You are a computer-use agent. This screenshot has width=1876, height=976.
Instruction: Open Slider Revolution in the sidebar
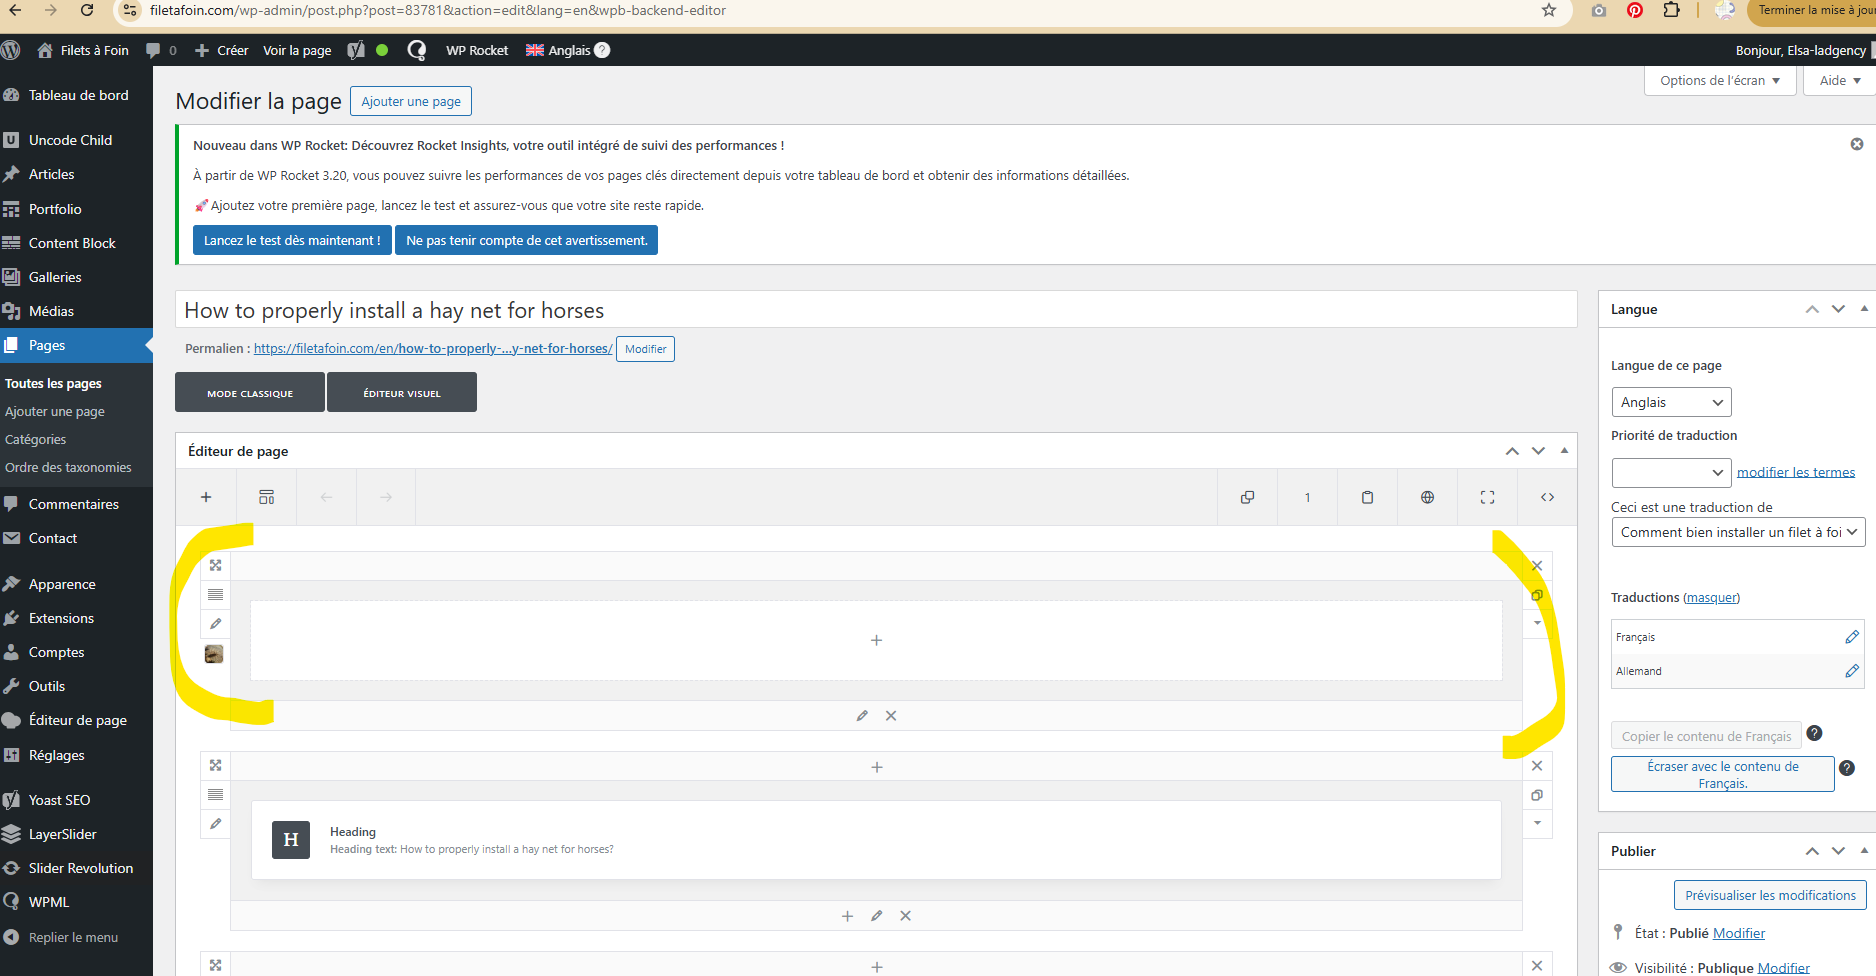[x=76, y=868]
